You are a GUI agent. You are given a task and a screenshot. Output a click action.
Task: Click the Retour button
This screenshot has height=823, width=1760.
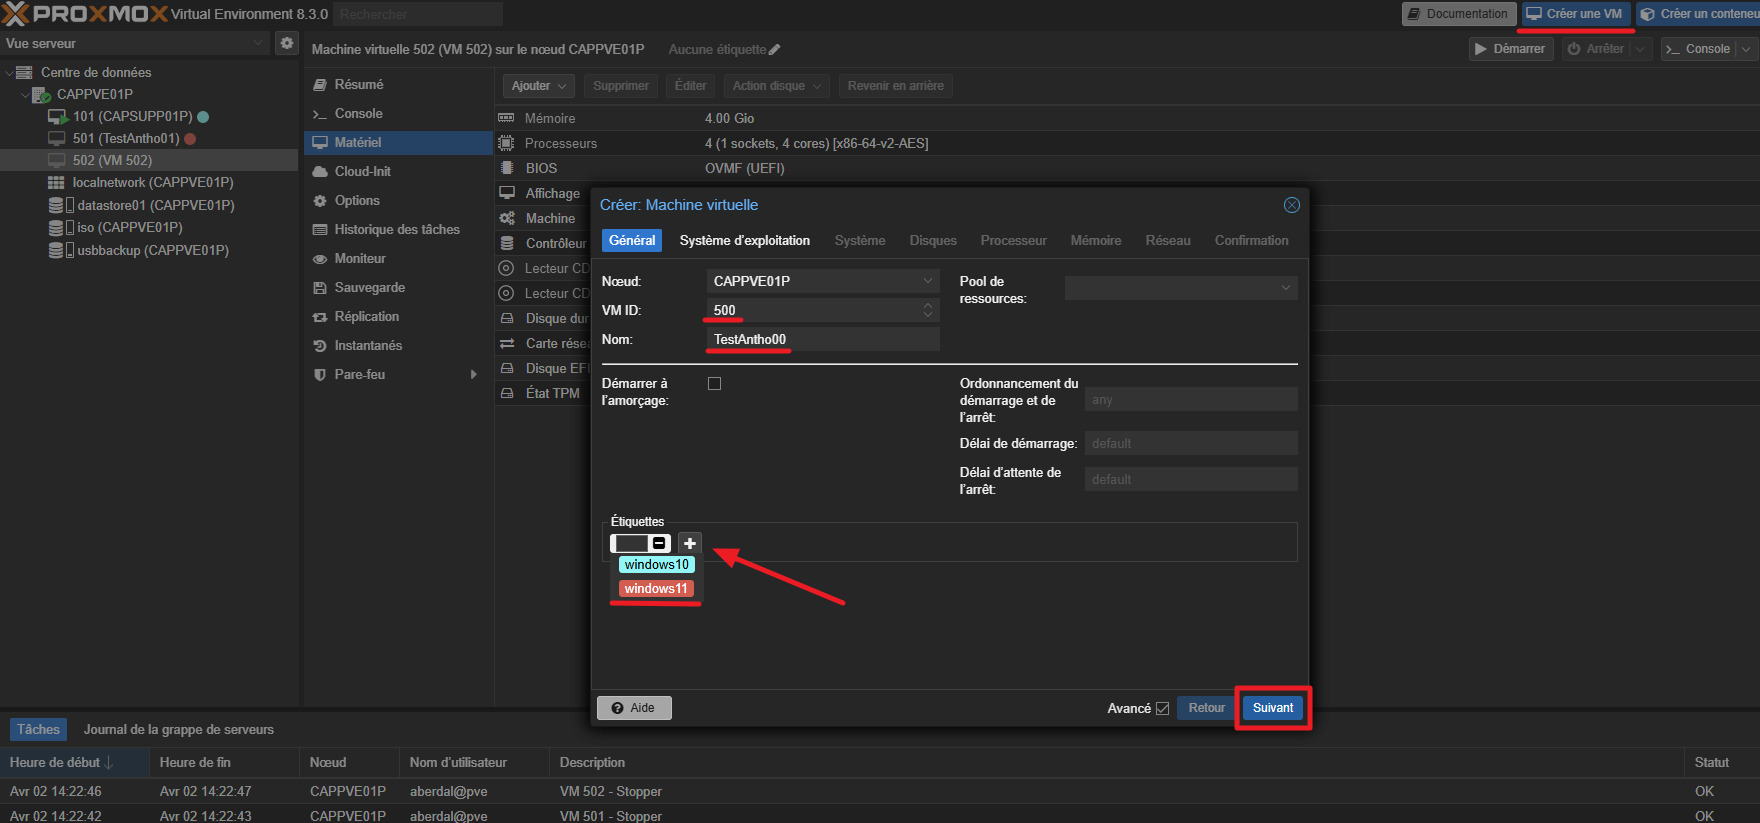1206,708
